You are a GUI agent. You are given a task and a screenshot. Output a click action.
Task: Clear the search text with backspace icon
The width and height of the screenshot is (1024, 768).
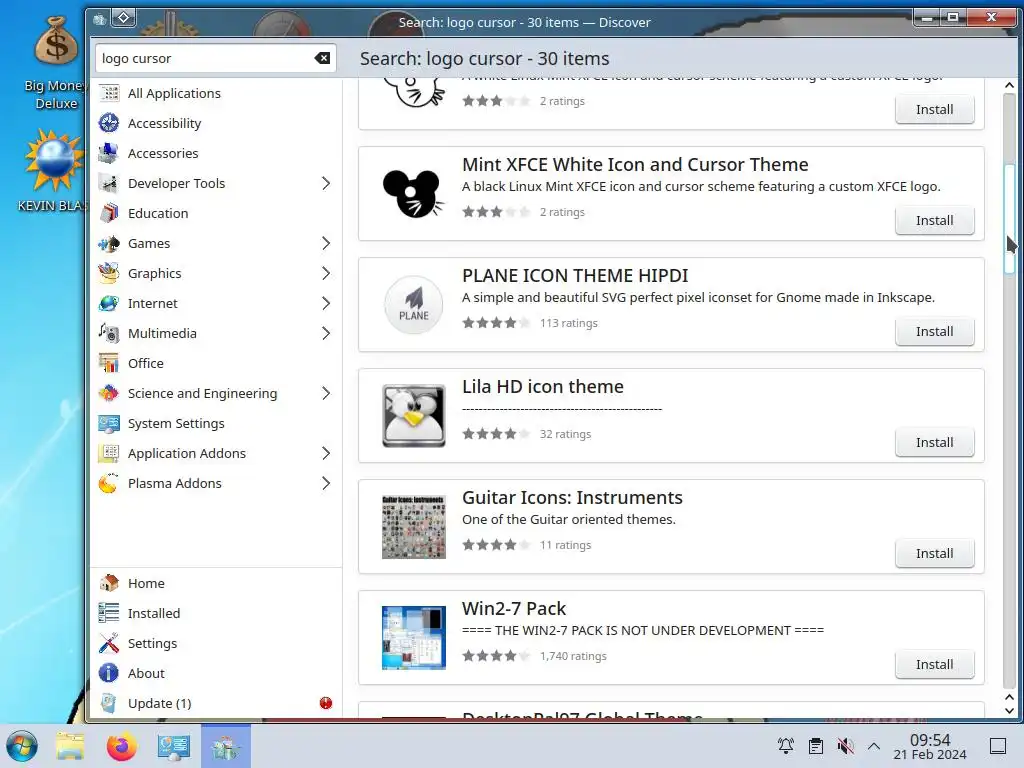322,58
